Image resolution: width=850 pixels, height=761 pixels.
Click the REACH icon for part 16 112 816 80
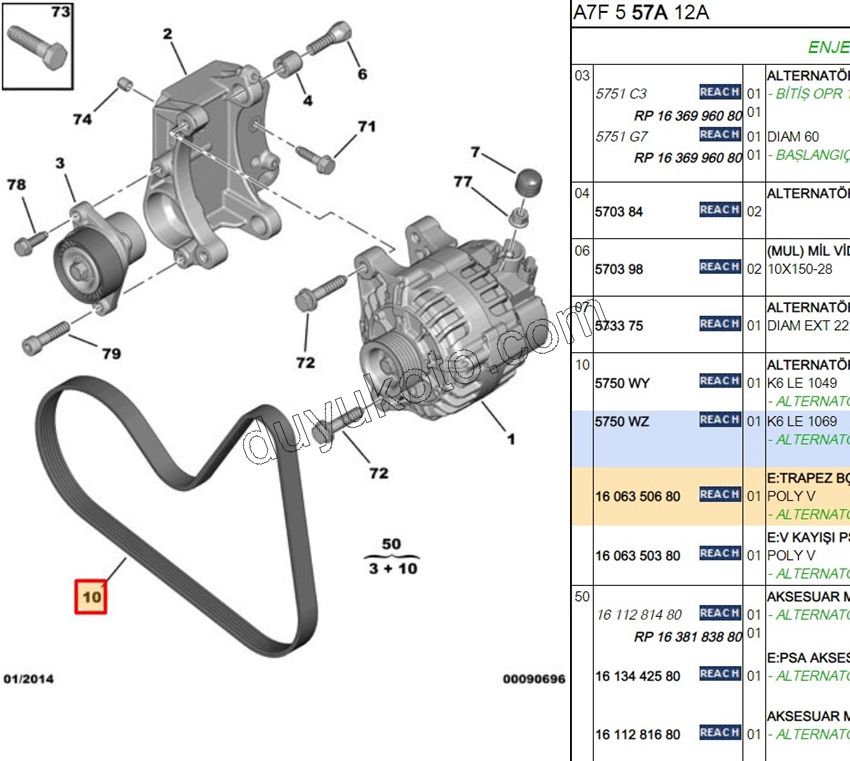point(718,731)
